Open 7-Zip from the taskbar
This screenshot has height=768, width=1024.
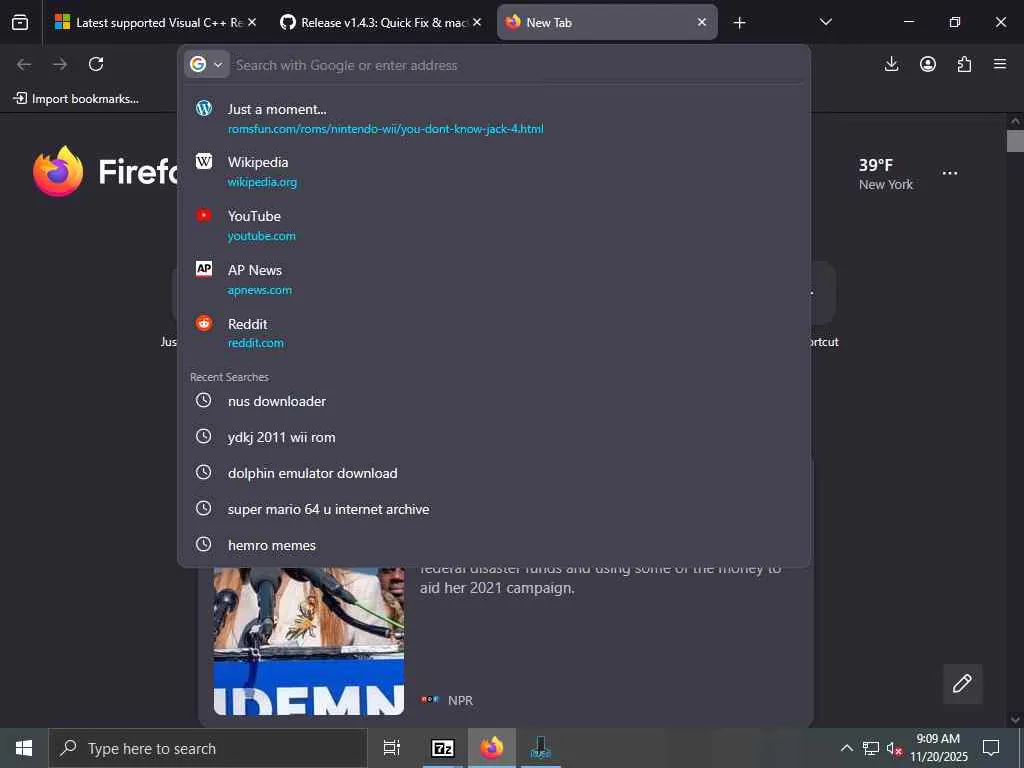pos(443,748)
